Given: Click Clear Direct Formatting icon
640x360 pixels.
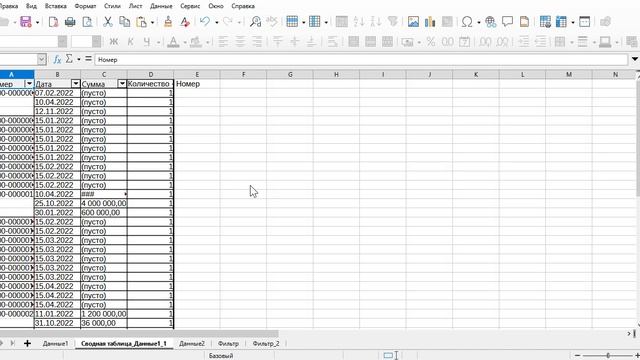Looking at the screenshot, I should click(185, 22).
